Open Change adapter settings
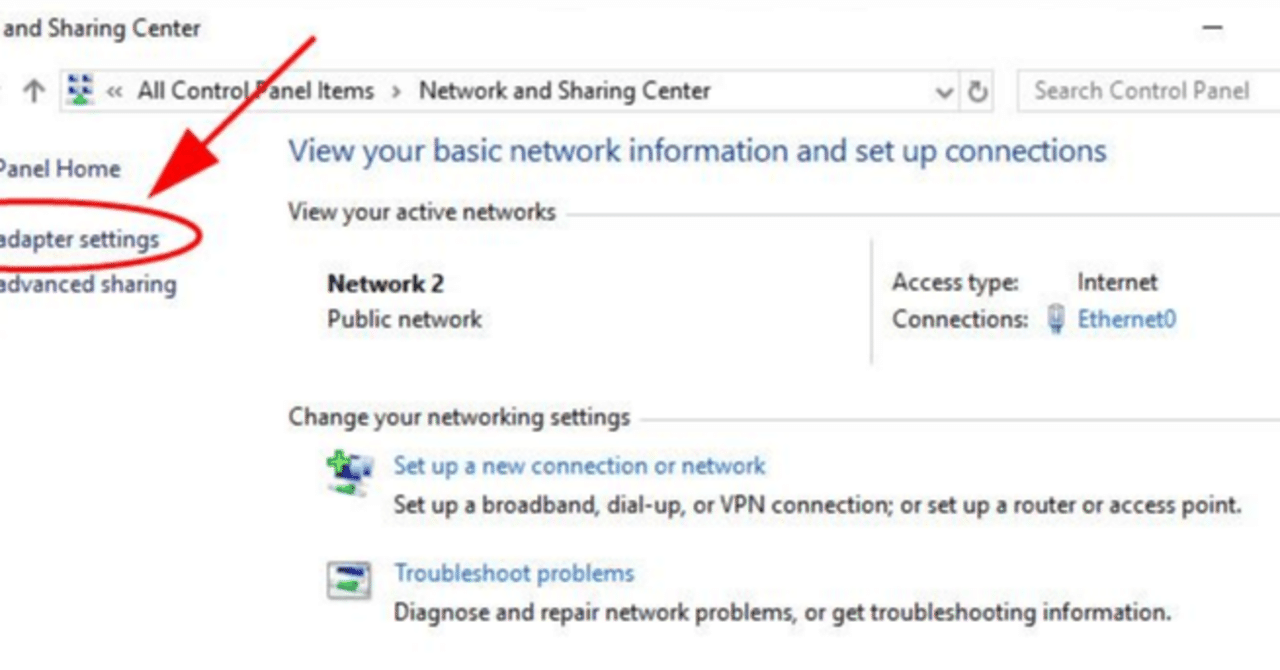Viewport: 1280px width, 670px height. coord(80,239)
